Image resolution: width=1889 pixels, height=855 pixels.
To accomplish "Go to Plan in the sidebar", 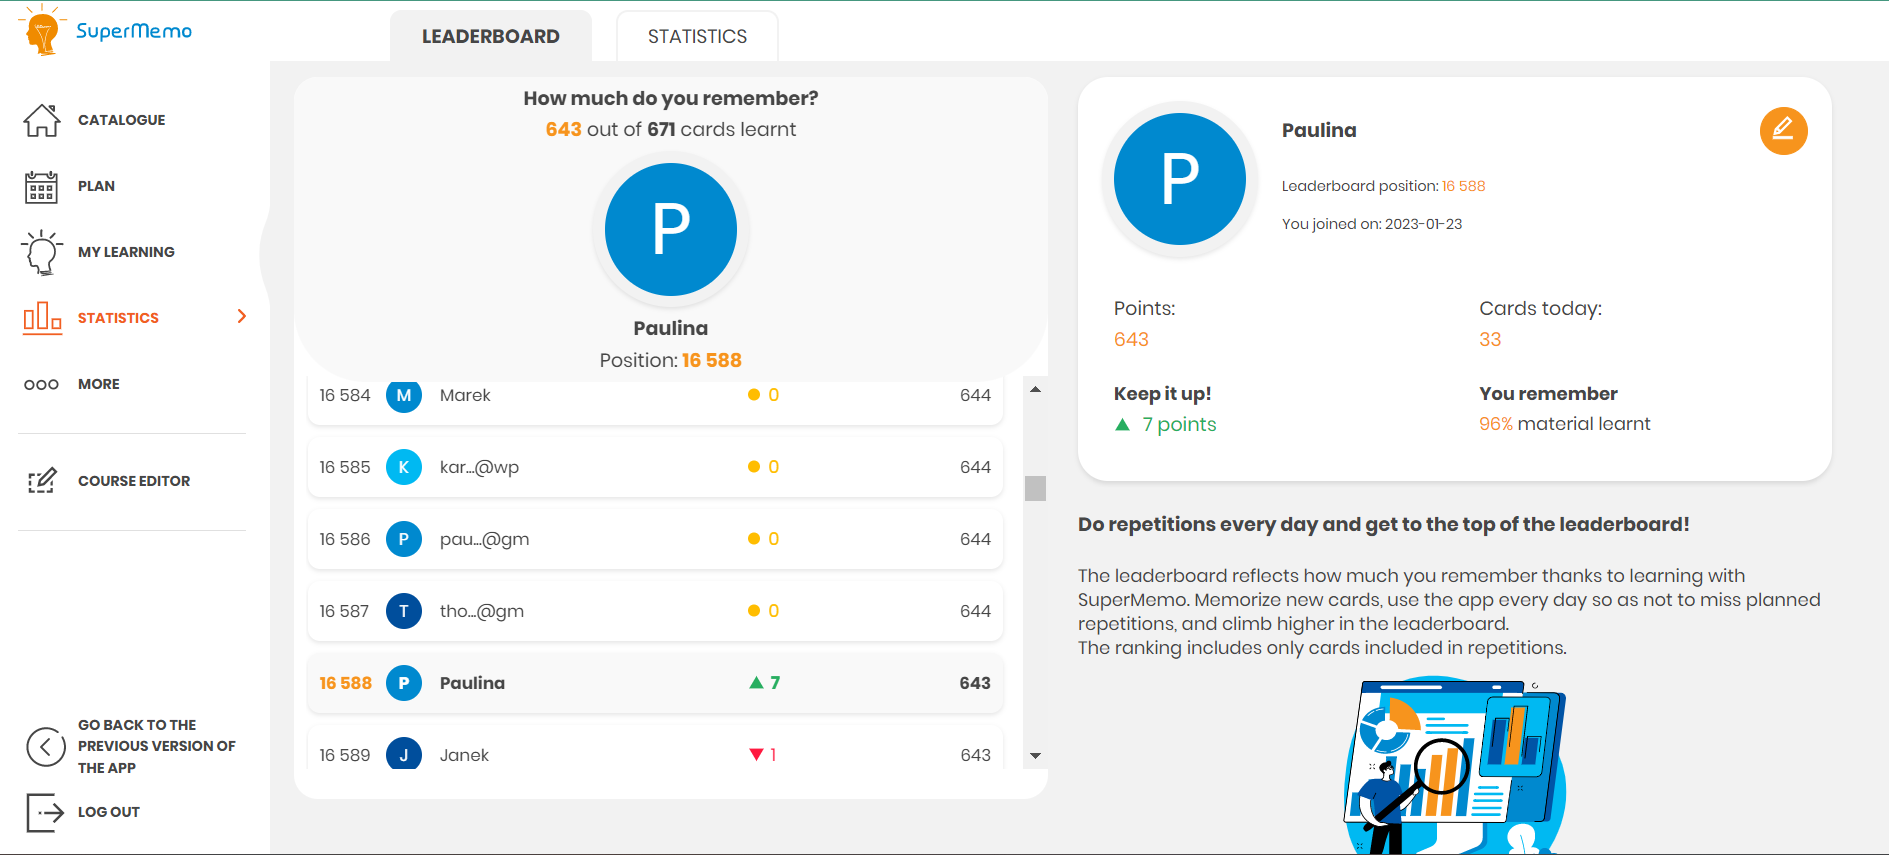I will (x=96, y=186).
